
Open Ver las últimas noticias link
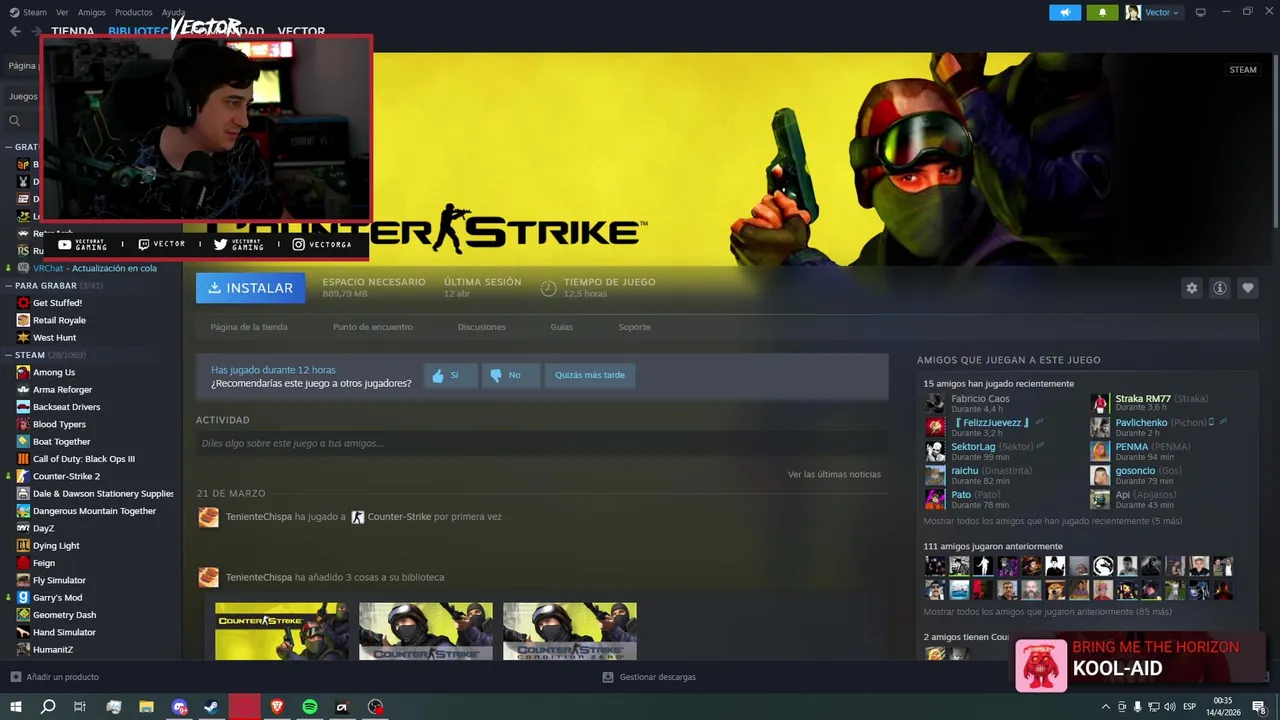(x=834, y=474)
